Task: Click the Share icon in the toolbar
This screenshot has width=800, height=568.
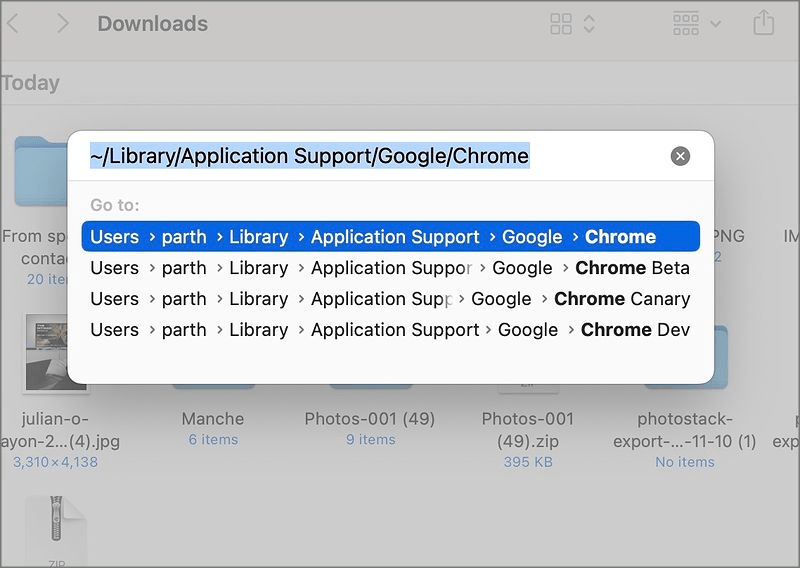Action: coord(763,23)
